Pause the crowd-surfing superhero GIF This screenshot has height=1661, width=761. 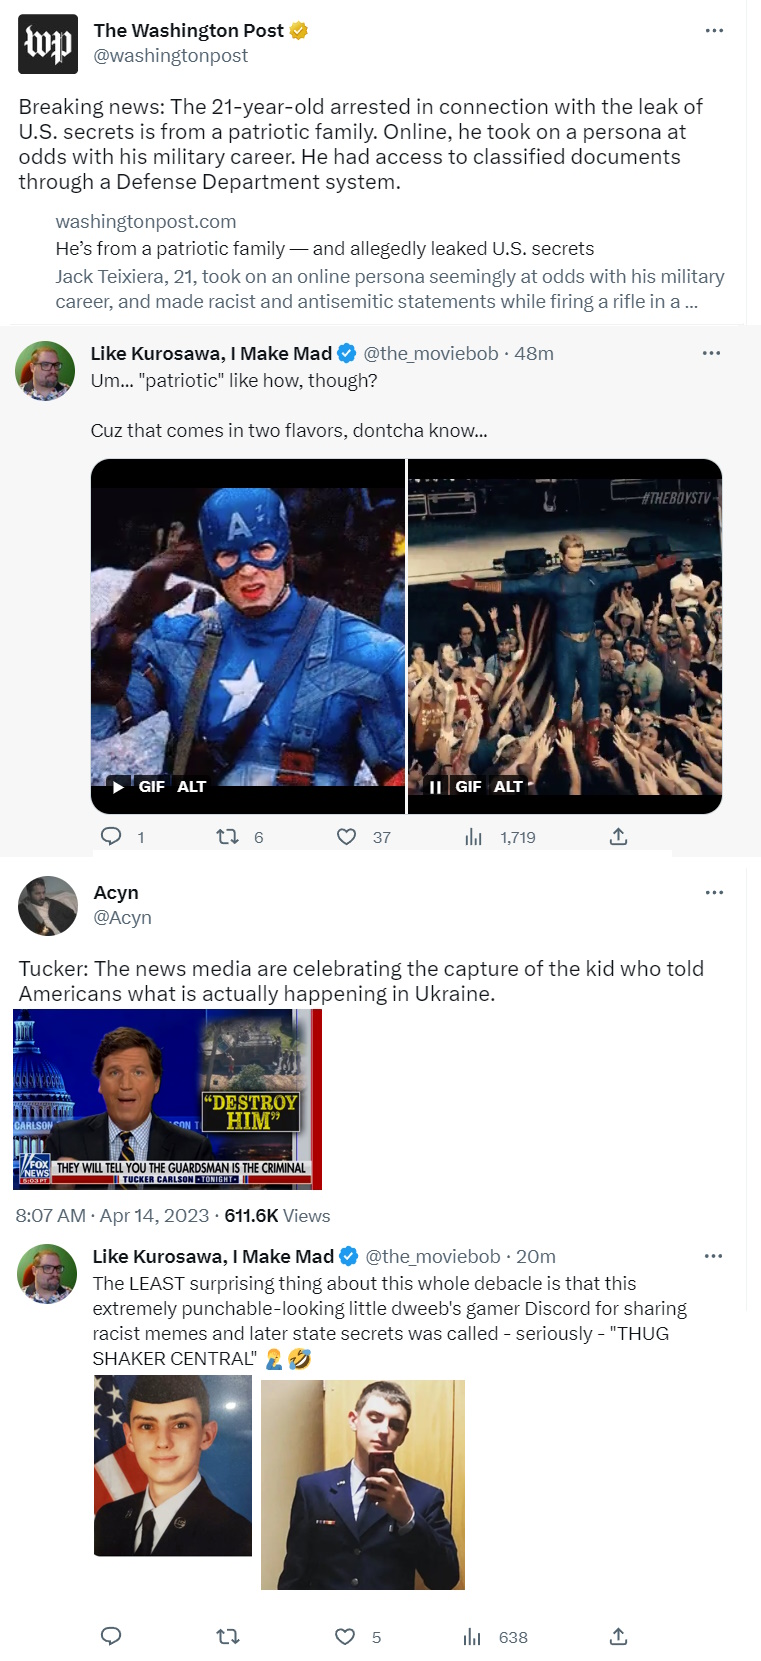pyautogui.click(x=435, y=787)
